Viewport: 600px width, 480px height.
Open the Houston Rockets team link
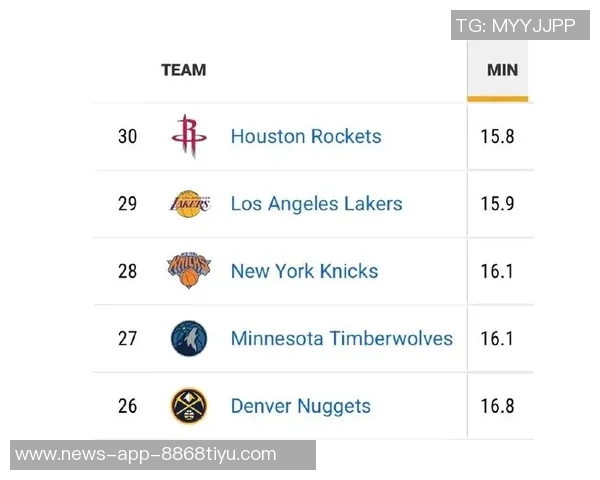305,136
